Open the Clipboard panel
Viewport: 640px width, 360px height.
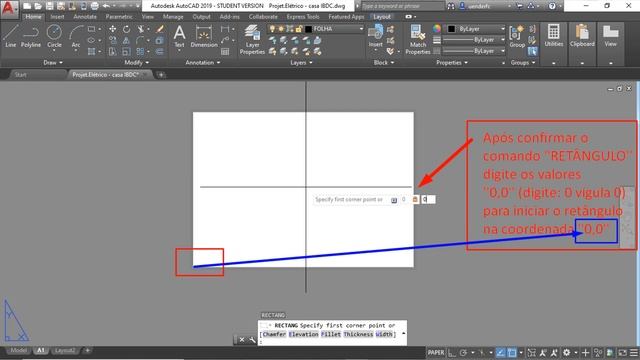point(582,36)
